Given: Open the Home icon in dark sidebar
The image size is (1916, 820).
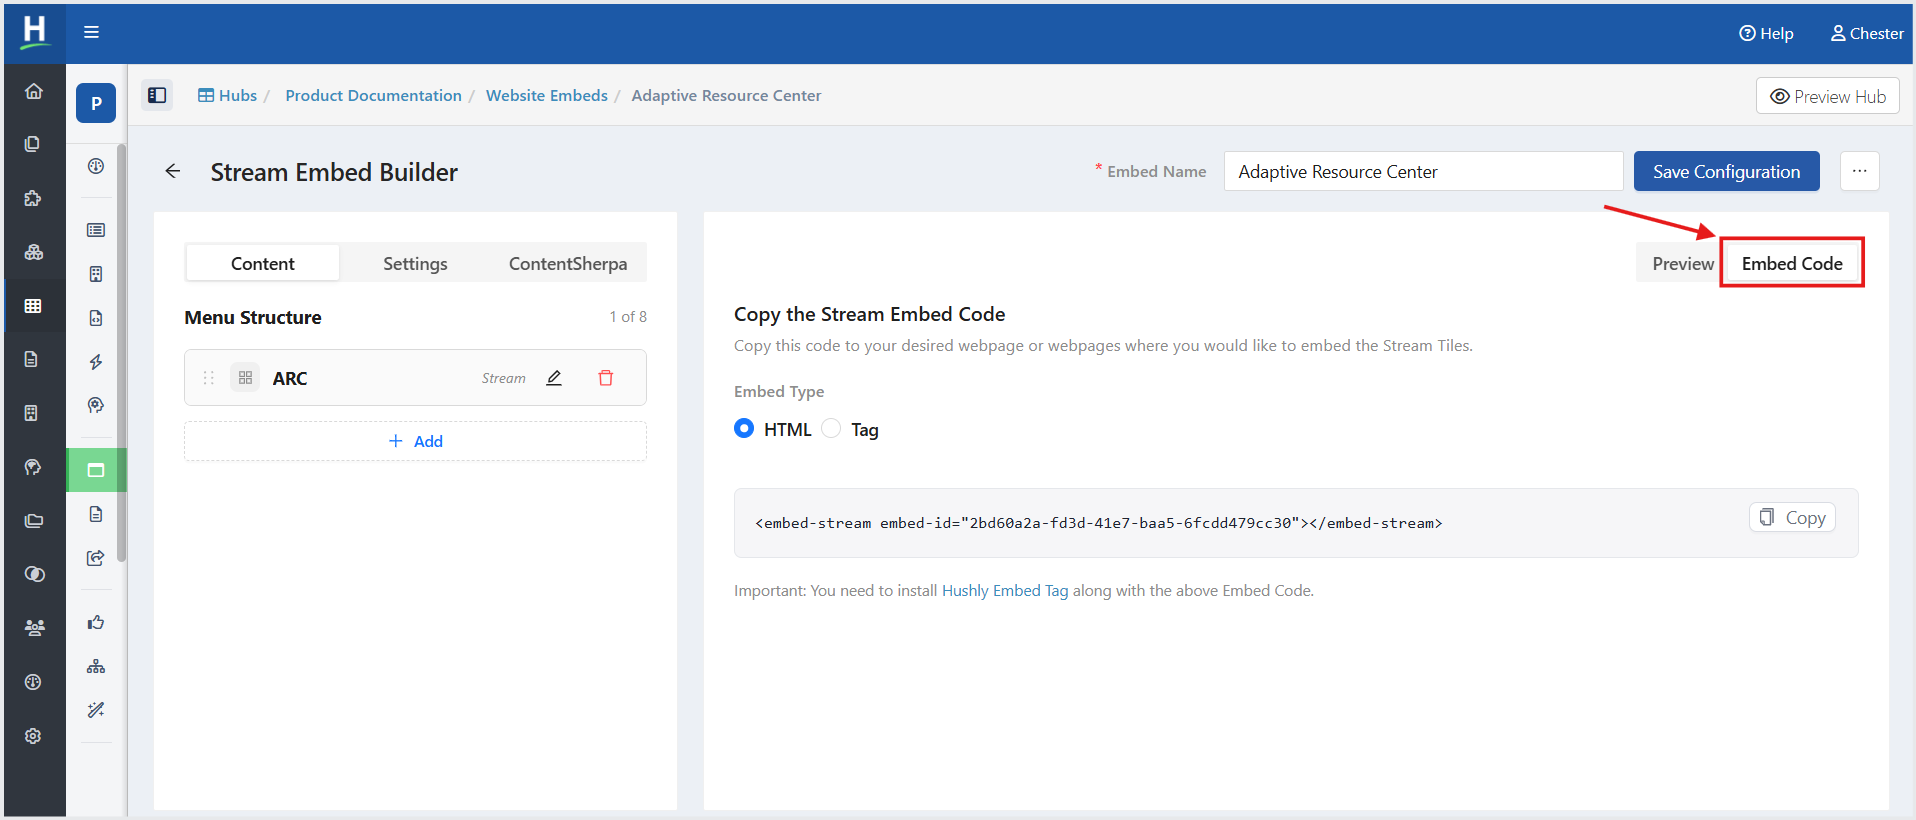Looking at the screenshot, I should click(33, 91).
